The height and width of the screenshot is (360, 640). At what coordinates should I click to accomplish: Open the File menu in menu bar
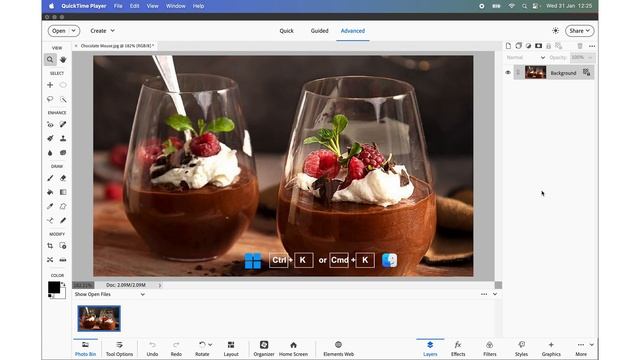coord(118,6)
